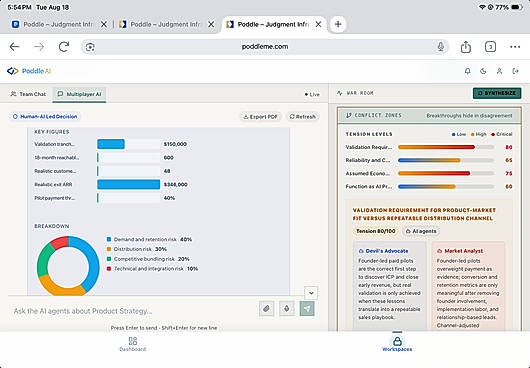Open the Market Analyst card
The image size is (530, 368).
[468, 287]
